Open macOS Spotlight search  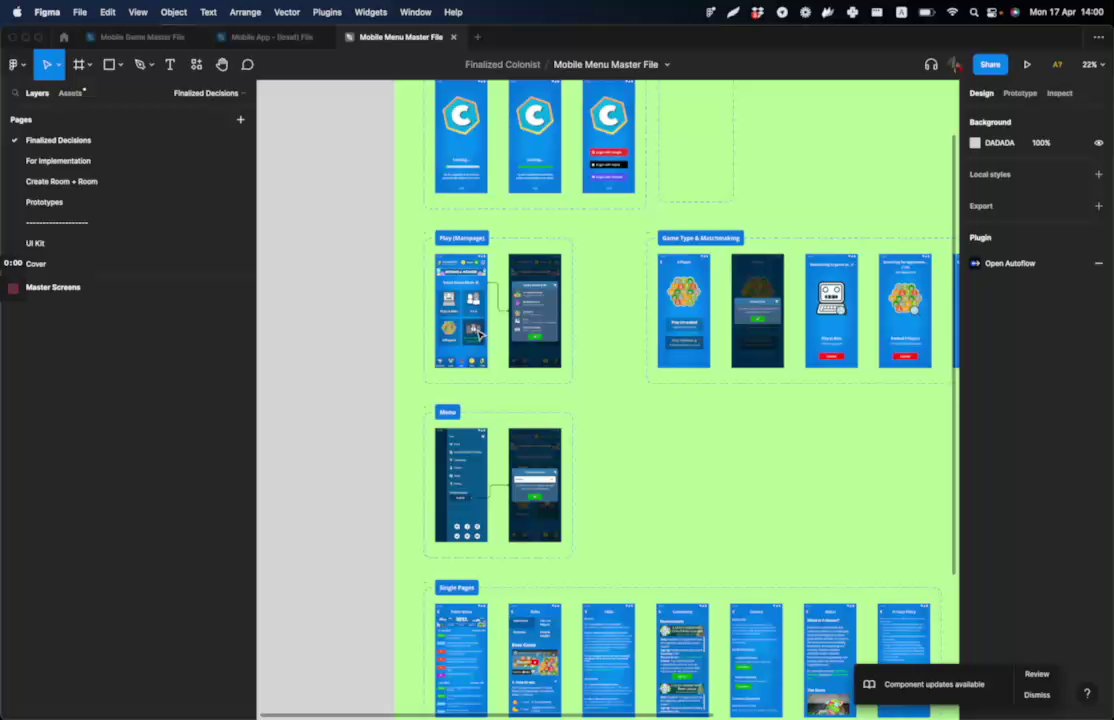click(x=974, y=12)
